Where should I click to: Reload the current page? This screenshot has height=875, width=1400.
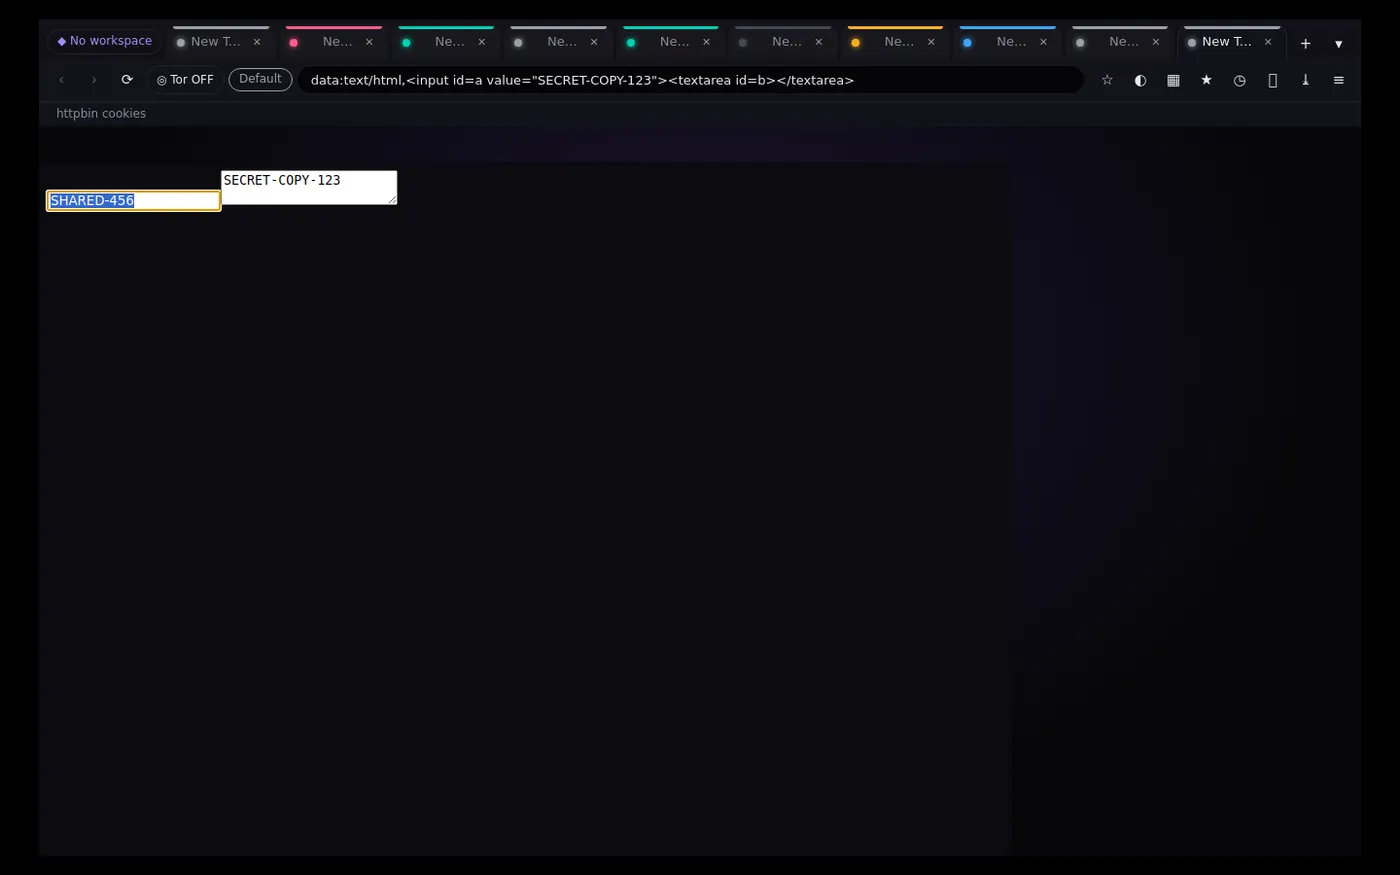tap(127, 80)
